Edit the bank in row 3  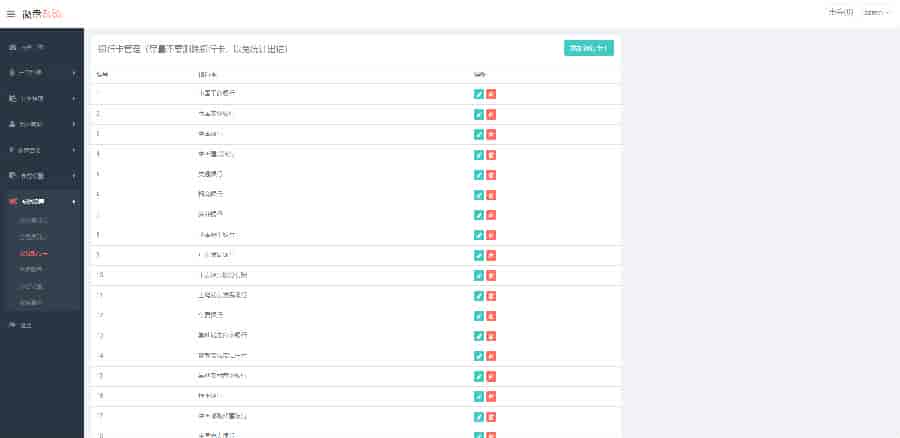[479, 134]
